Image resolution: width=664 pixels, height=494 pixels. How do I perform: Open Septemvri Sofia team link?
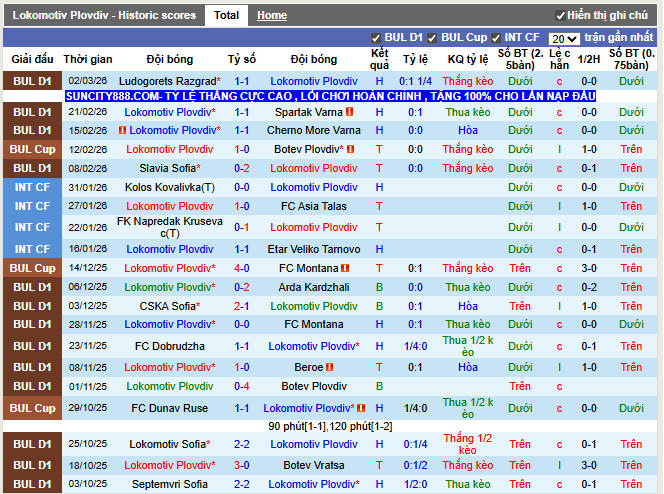pos(170,484)
